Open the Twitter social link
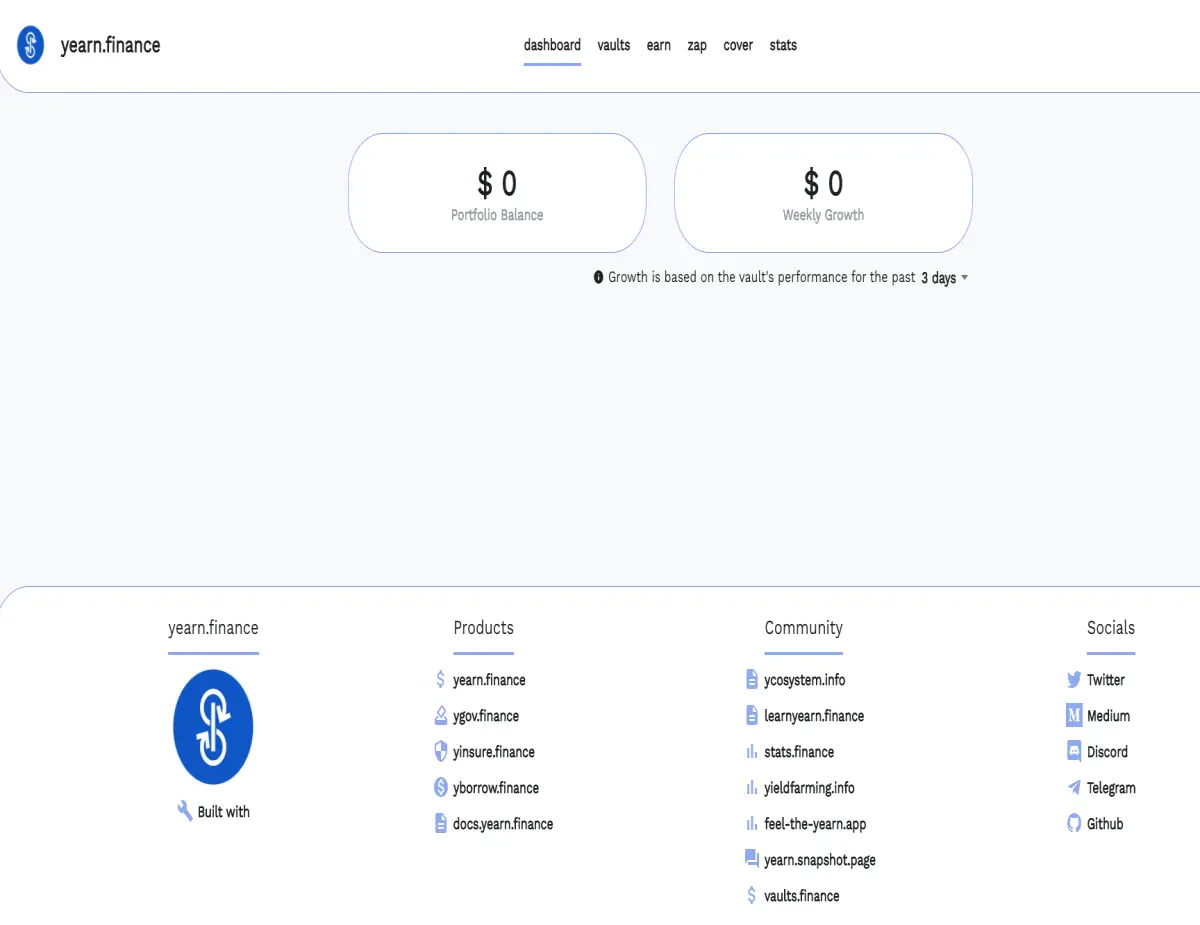 (1106, 680)
